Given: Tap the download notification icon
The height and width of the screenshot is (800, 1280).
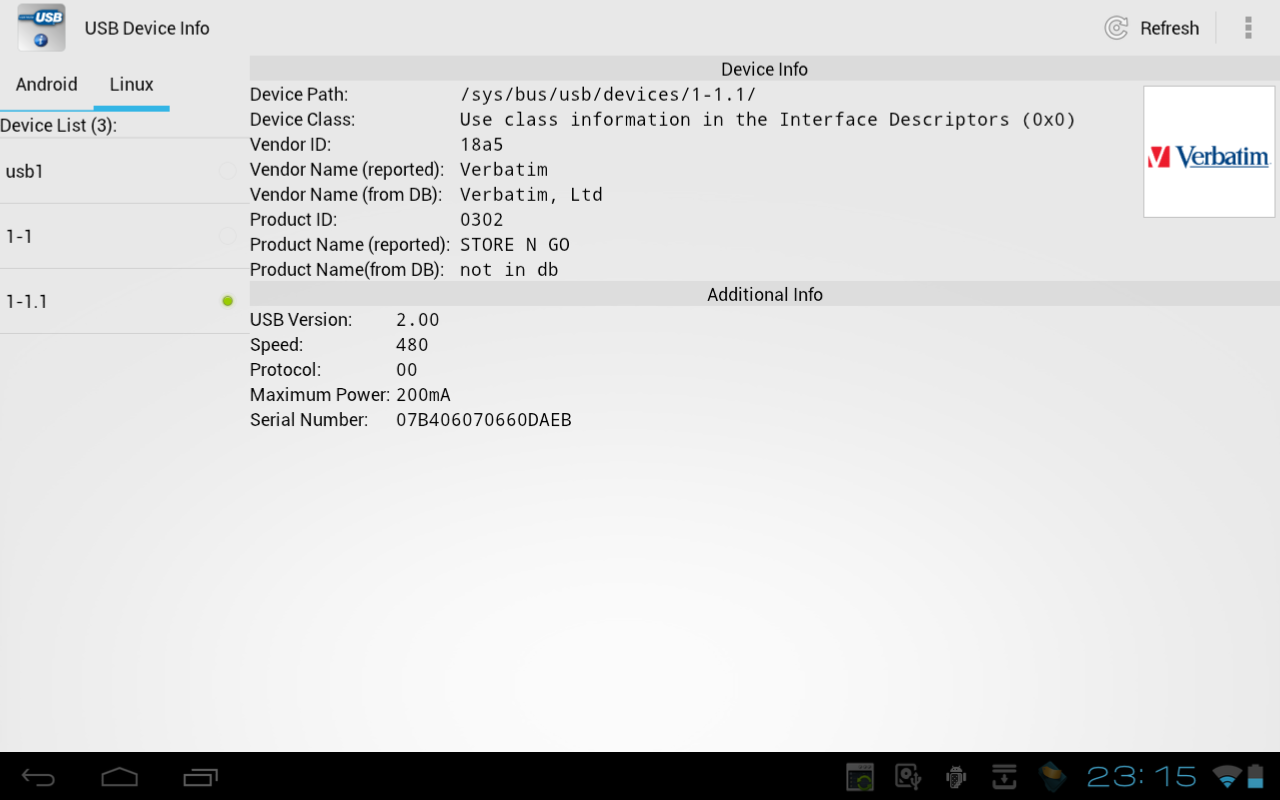Looking at the screenshot, I should click(1004, 777).
